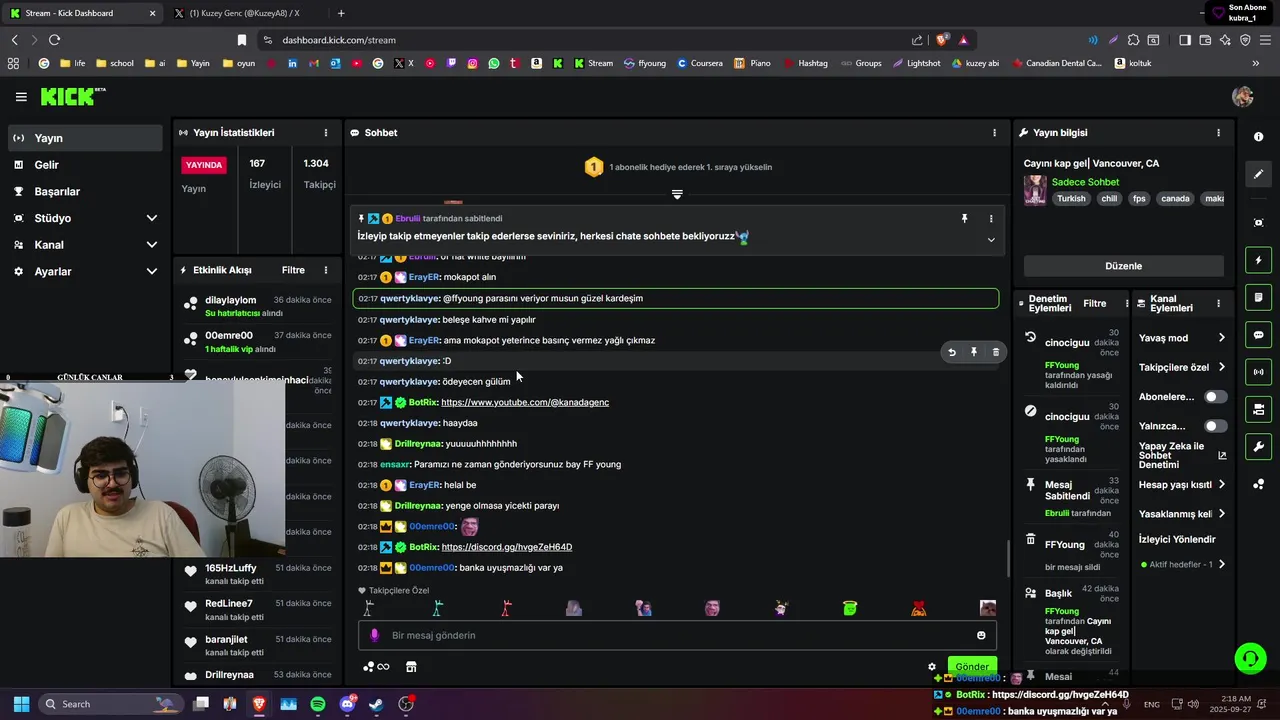Click the notes icon in right sidebar
This screenshot has height=720, width=1280.
click(x=1259, y=298)
